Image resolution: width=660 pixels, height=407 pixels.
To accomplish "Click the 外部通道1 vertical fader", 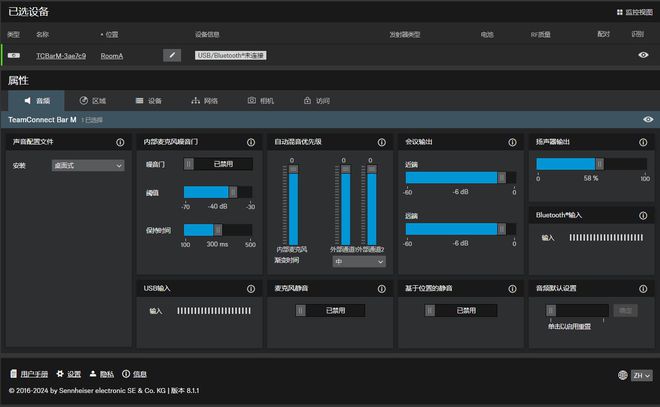I will (346, 205).
